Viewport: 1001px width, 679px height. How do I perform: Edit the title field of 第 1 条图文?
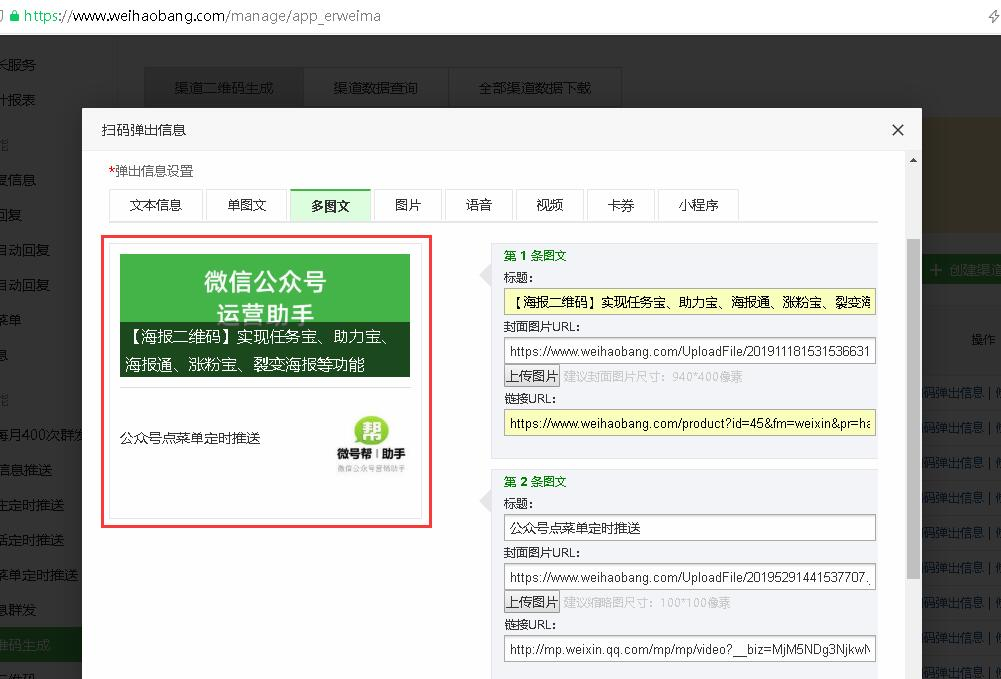tap(689, 302)
